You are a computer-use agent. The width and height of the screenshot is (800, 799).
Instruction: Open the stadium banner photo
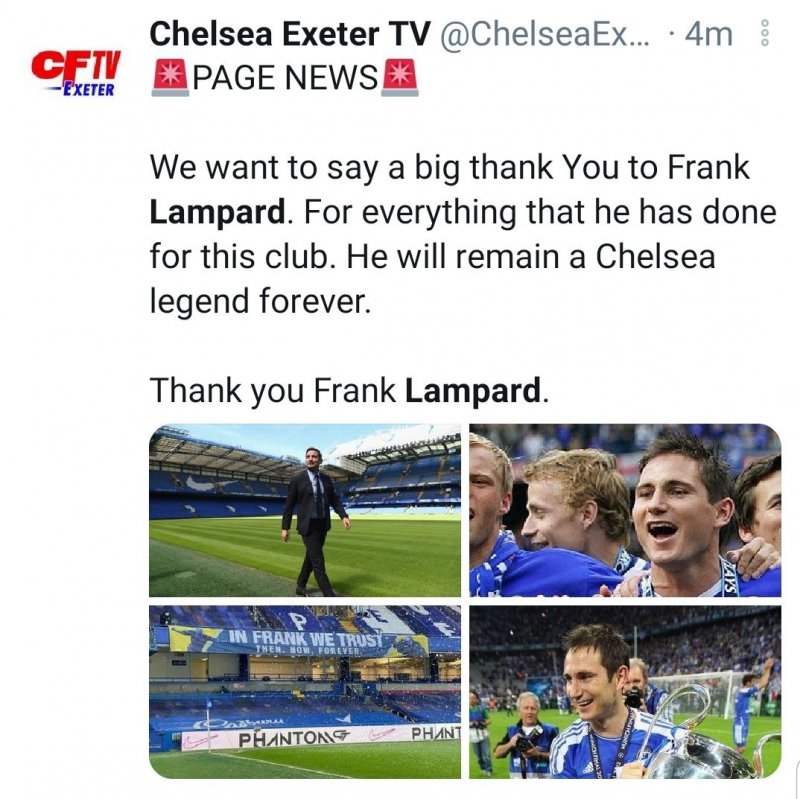click(304, 692)
